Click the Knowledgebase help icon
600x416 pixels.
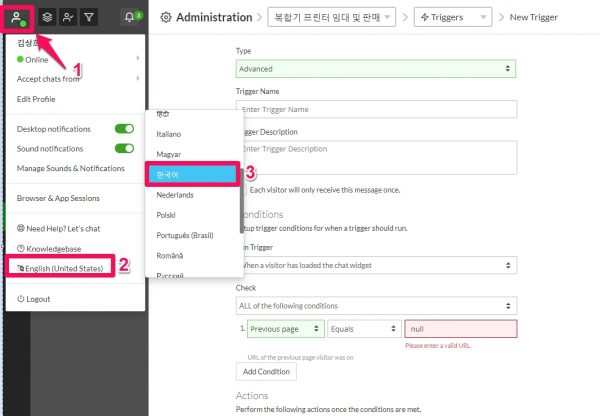click(x=21, y=248)
